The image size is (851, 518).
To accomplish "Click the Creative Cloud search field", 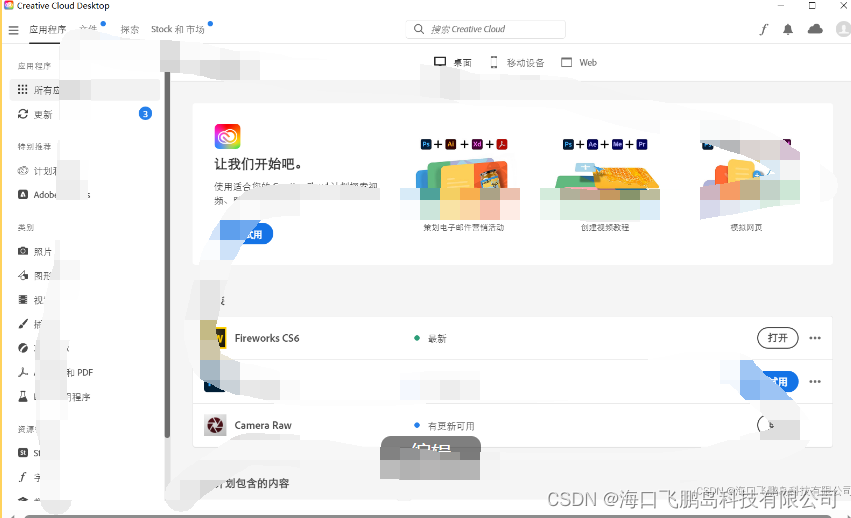I will [x=485, y=29].
